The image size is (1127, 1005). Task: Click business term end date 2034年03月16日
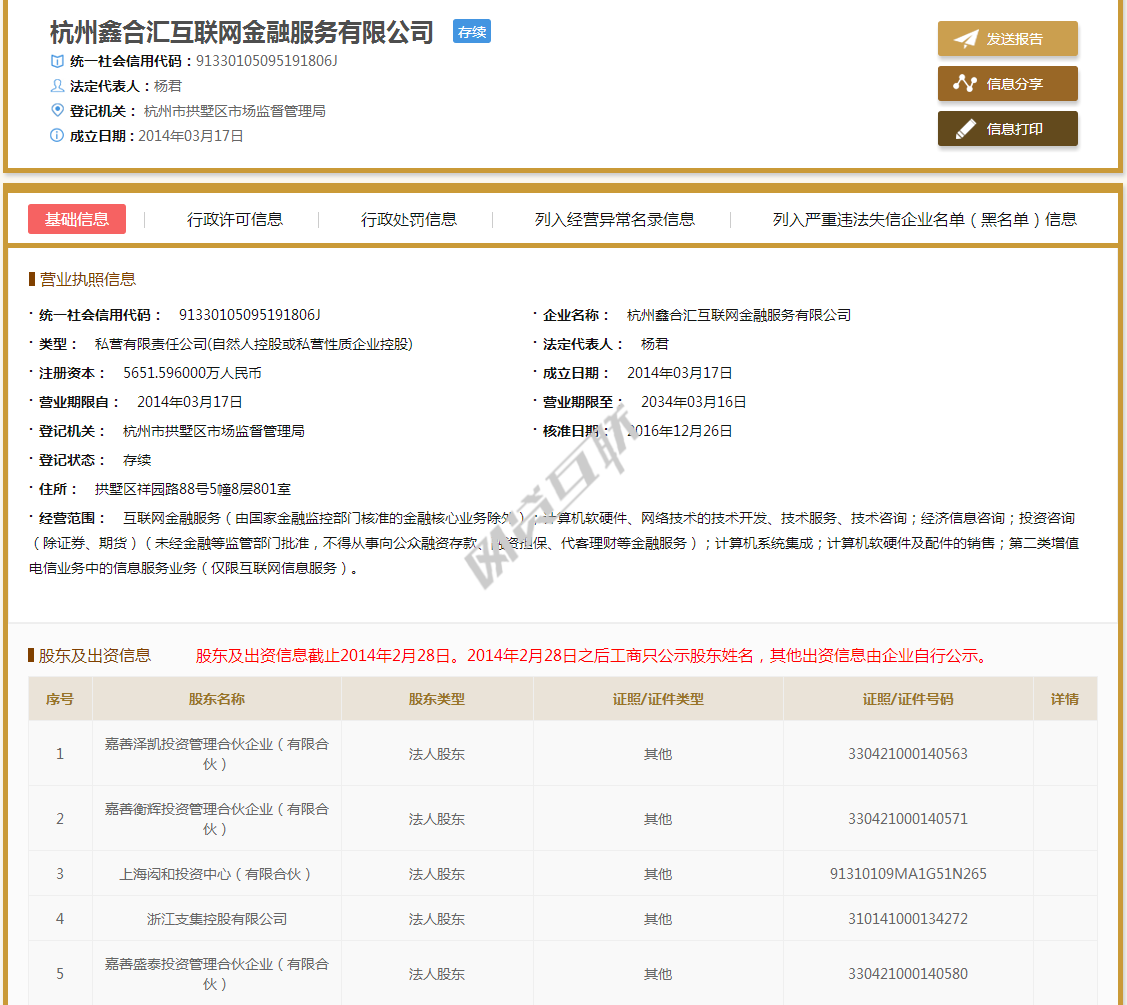click(x=694, y=402)
